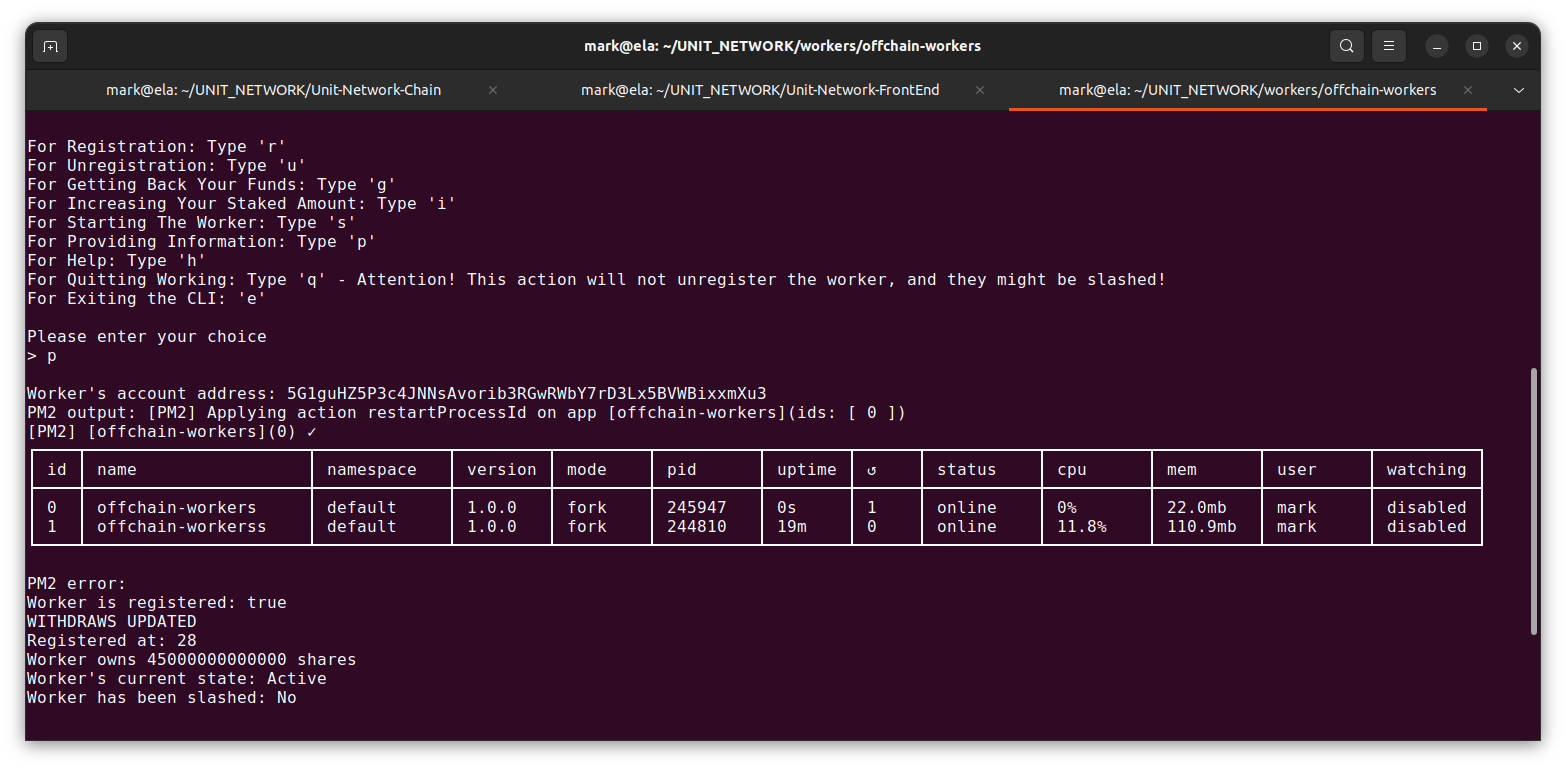Close the Unit-Network-Chain tab
The width and height of the screenshot is (1566, 769).
[x=493, y=90]
